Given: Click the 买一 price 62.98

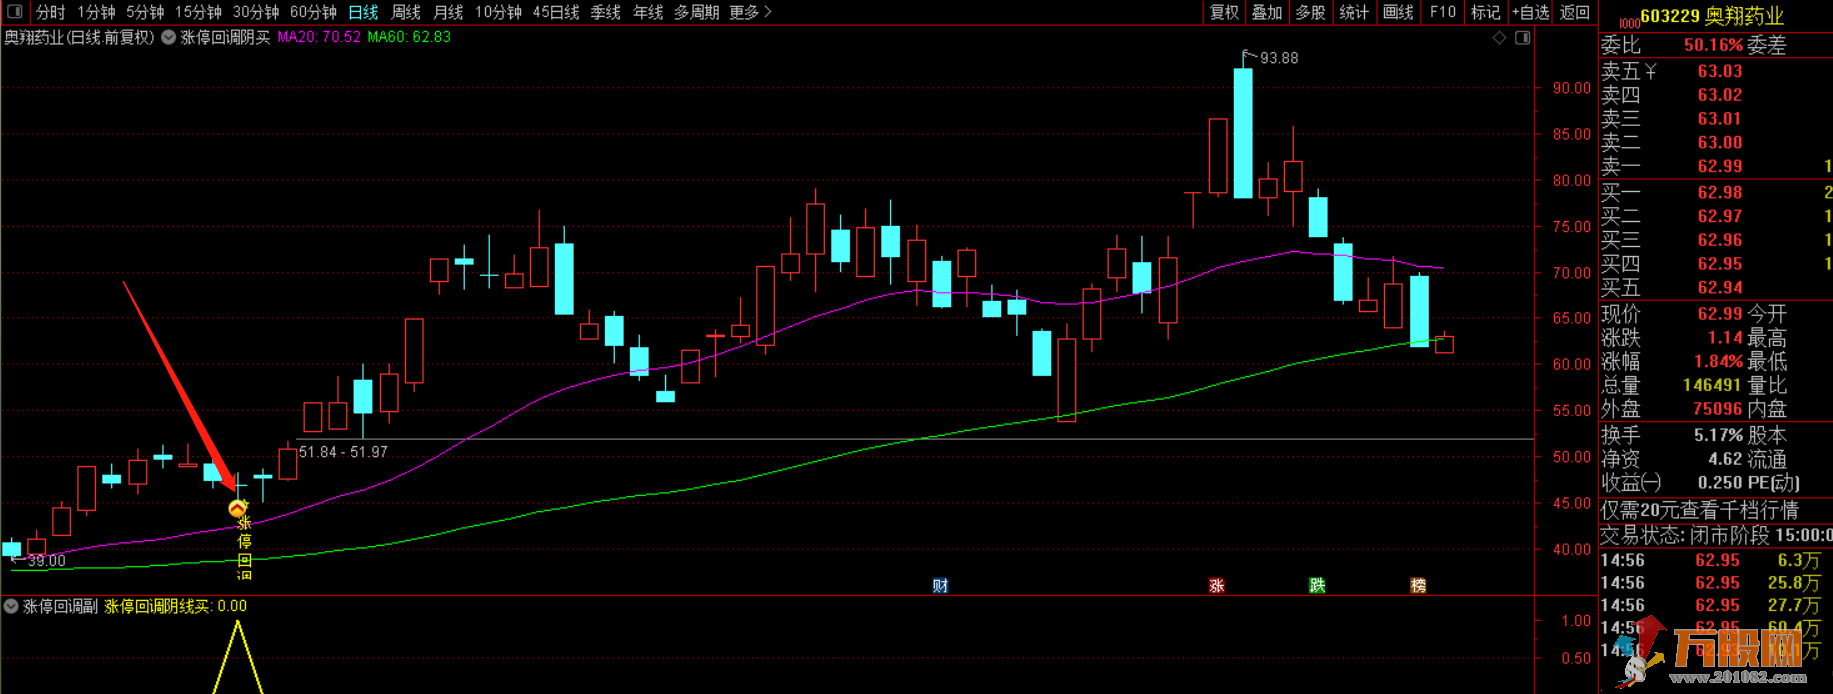Looking at the screenshot, I should (1720, 192).
